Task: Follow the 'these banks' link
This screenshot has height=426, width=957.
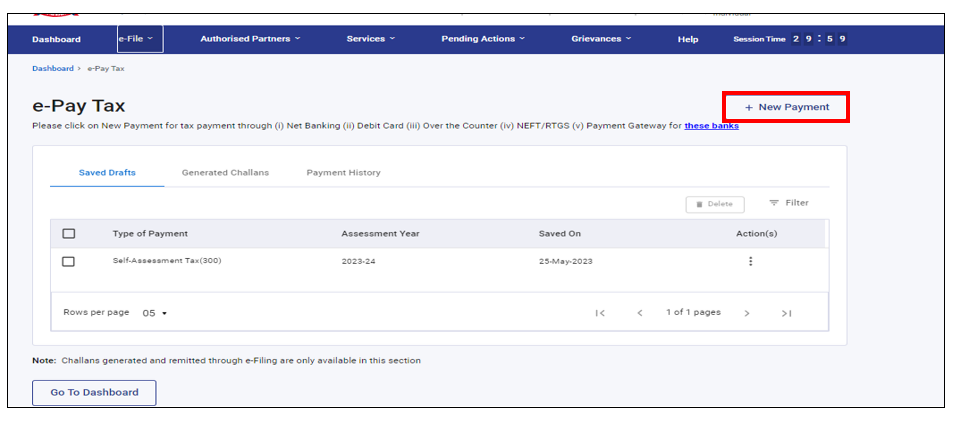Action: coord(711,126)
